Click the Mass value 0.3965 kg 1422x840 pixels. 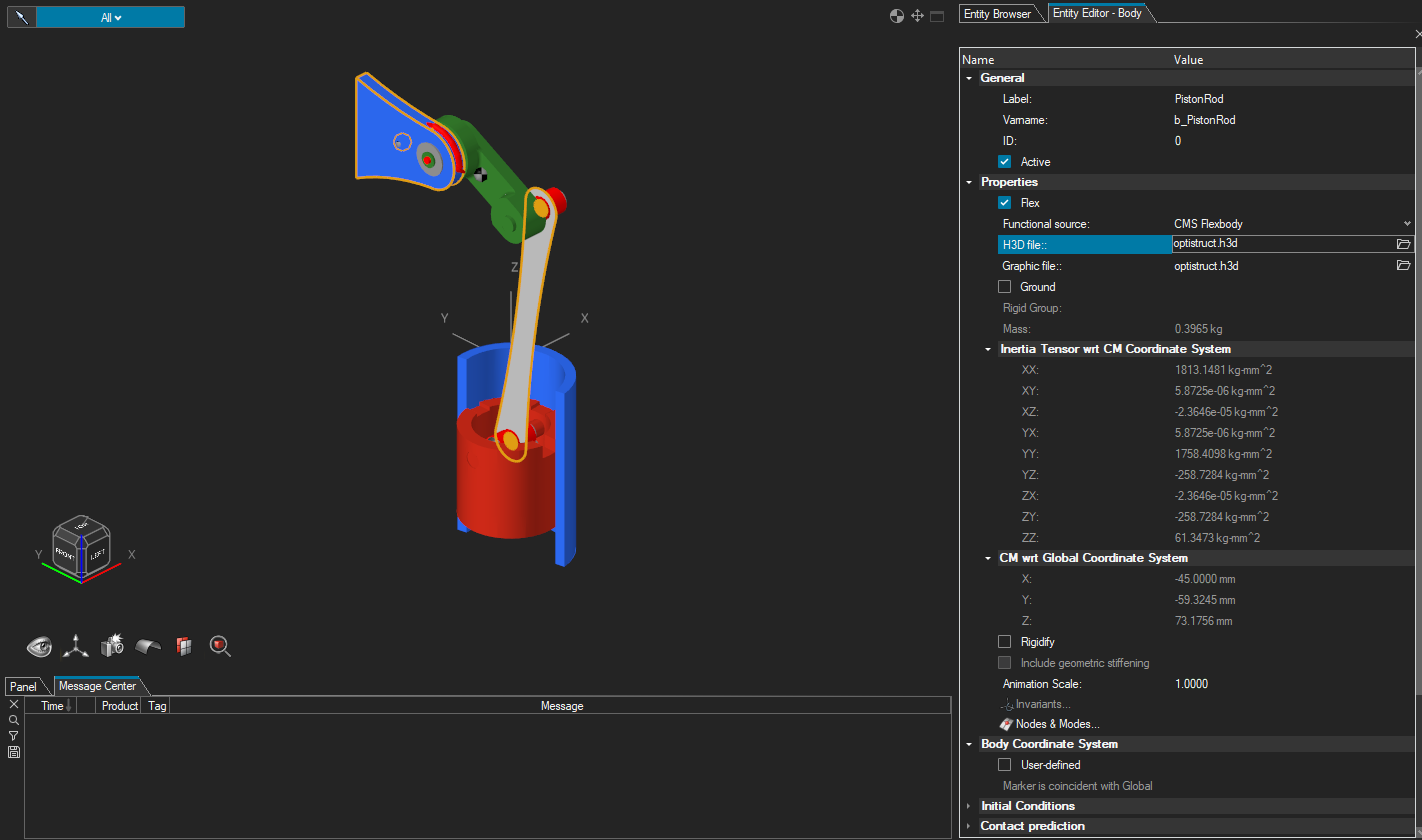[x=1199, y=329]
